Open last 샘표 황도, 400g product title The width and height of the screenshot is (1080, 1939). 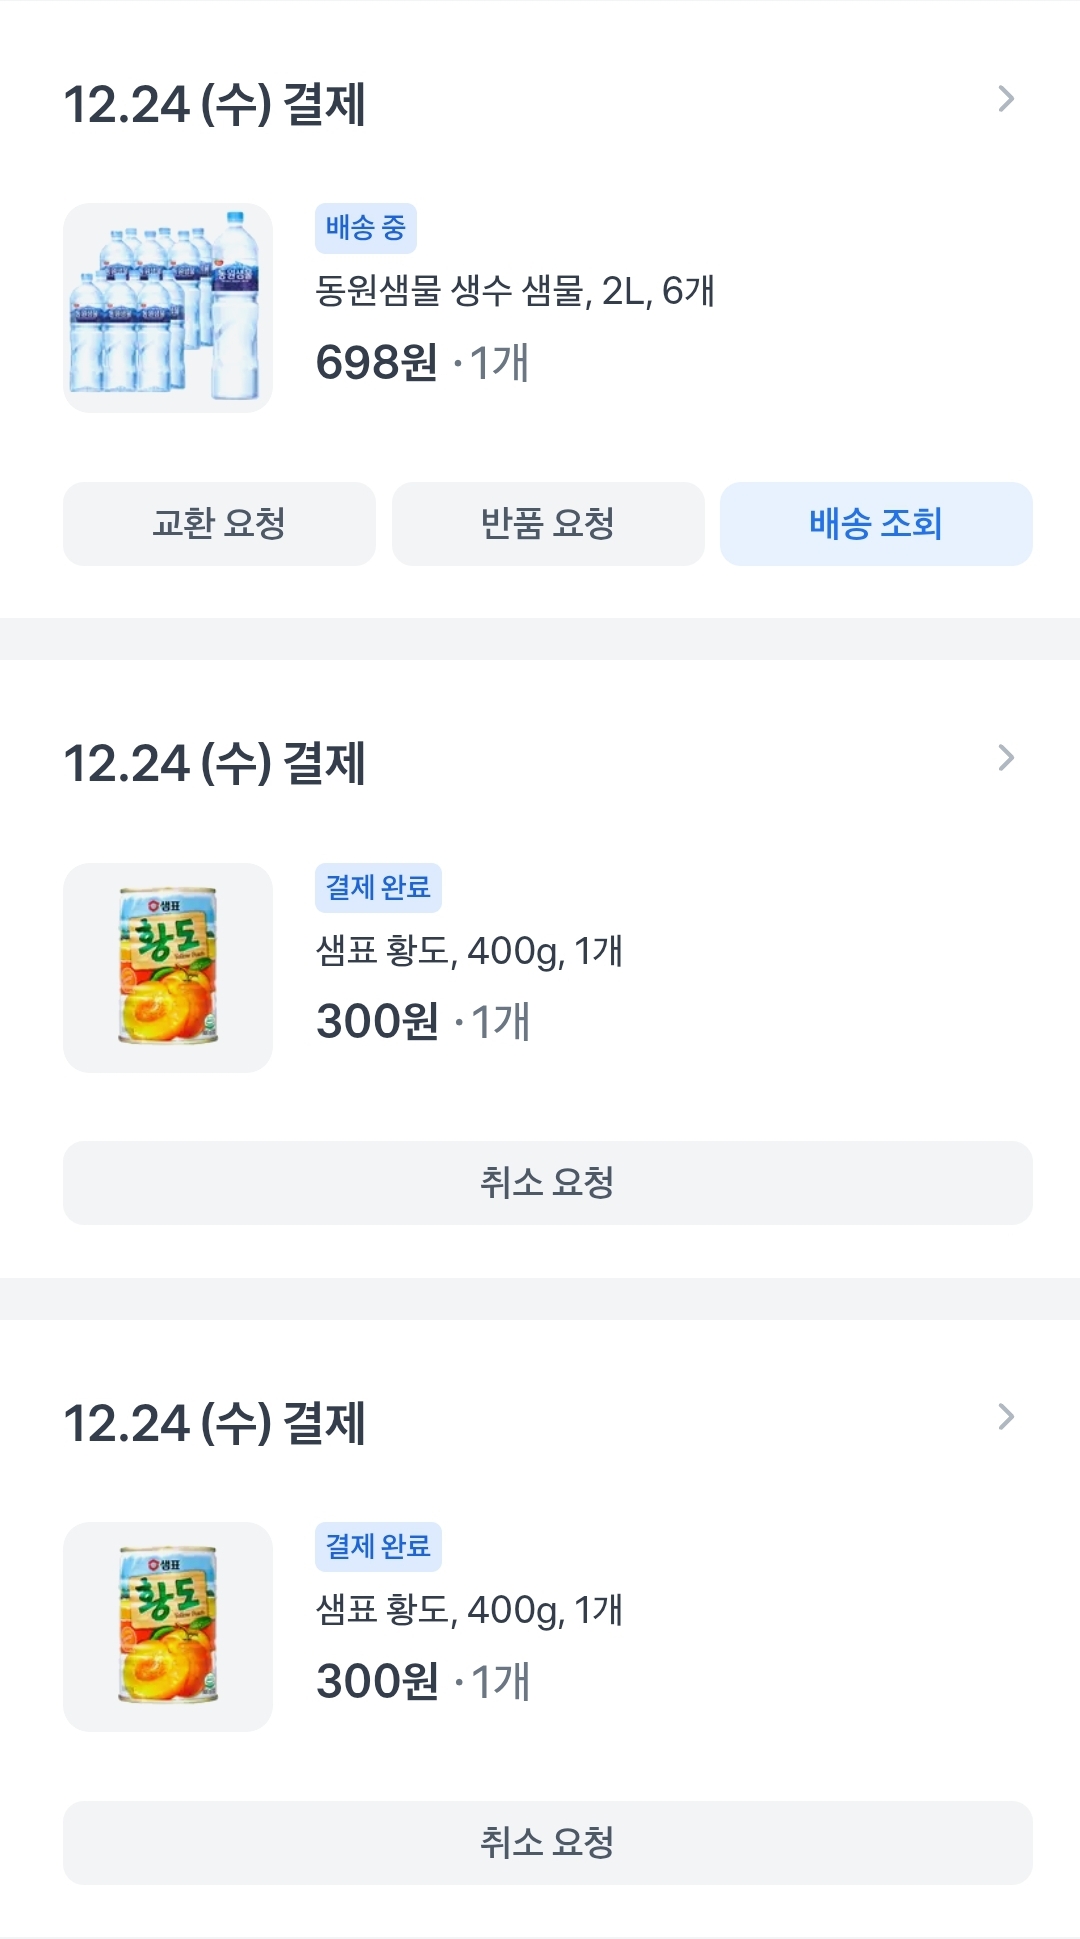pos(469,1610)
